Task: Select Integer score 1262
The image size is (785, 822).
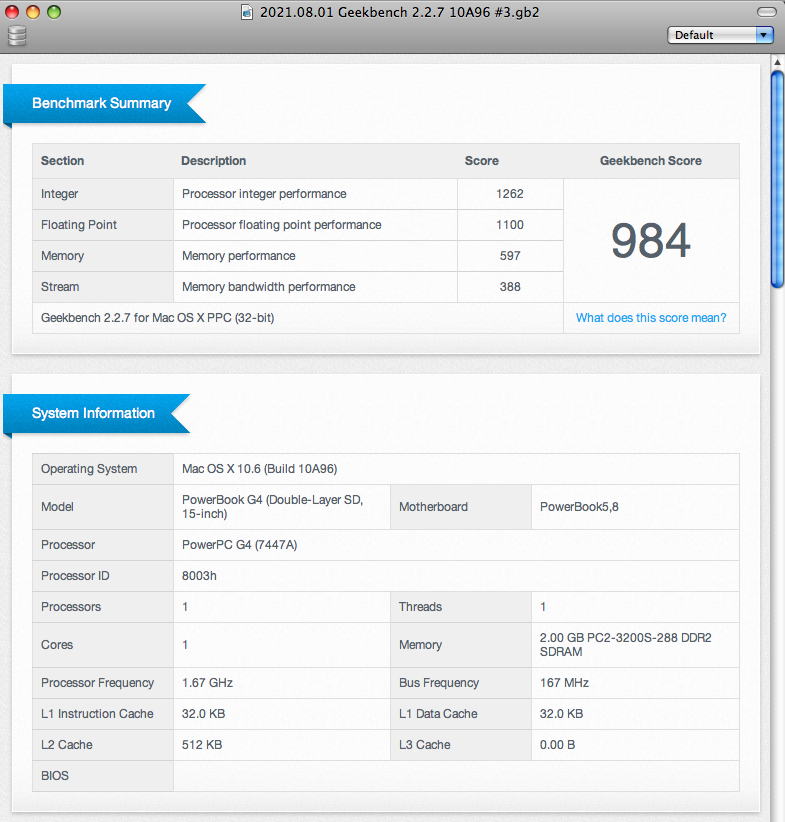Action: (510, 193)
